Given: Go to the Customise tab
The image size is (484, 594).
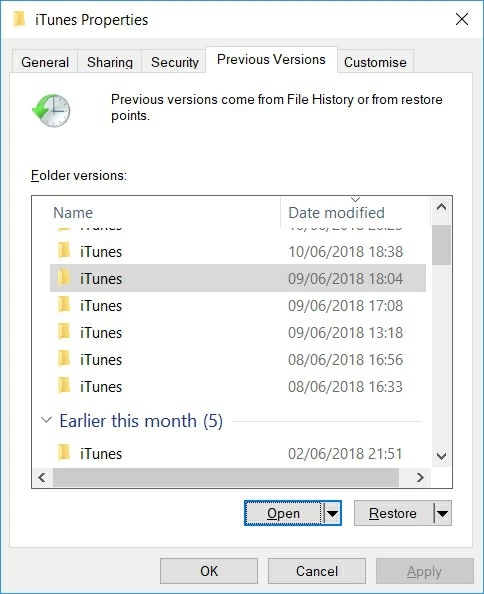Looking at the screenshot, I should tap(375, 62).
